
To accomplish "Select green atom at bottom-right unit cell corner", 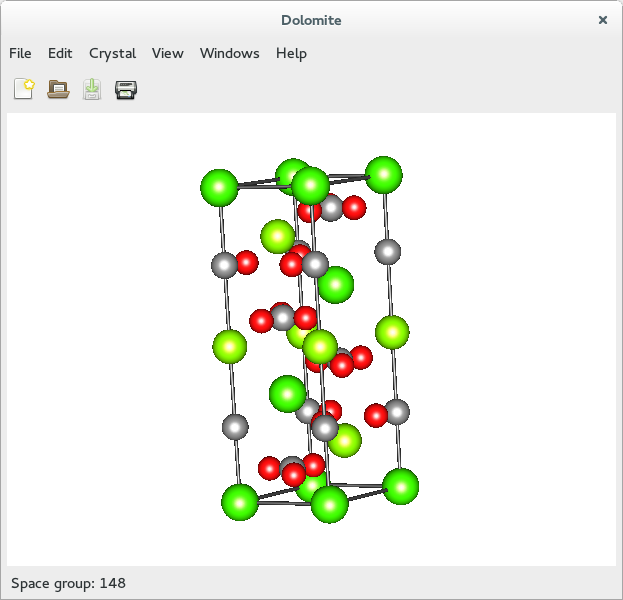I will point(401,486).
